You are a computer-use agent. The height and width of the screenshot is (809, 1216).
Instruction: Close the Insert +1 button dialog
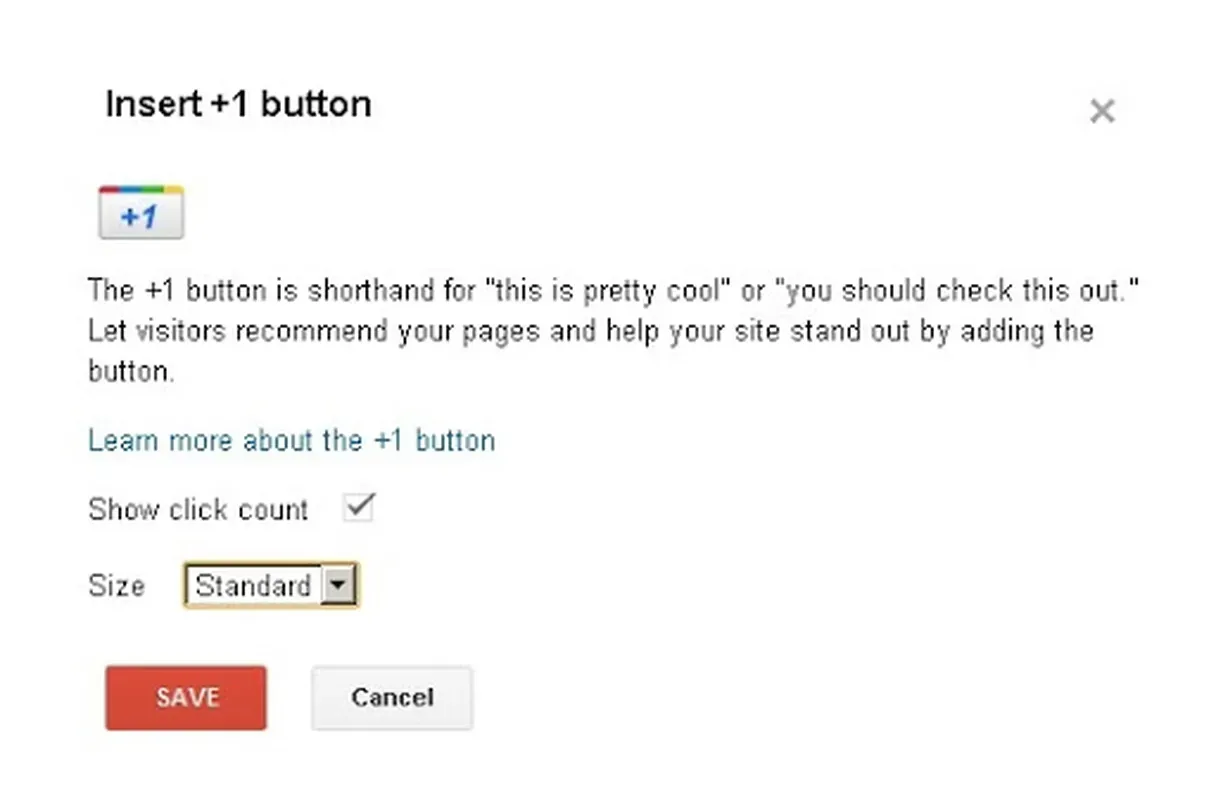[x=1101, y=111]
